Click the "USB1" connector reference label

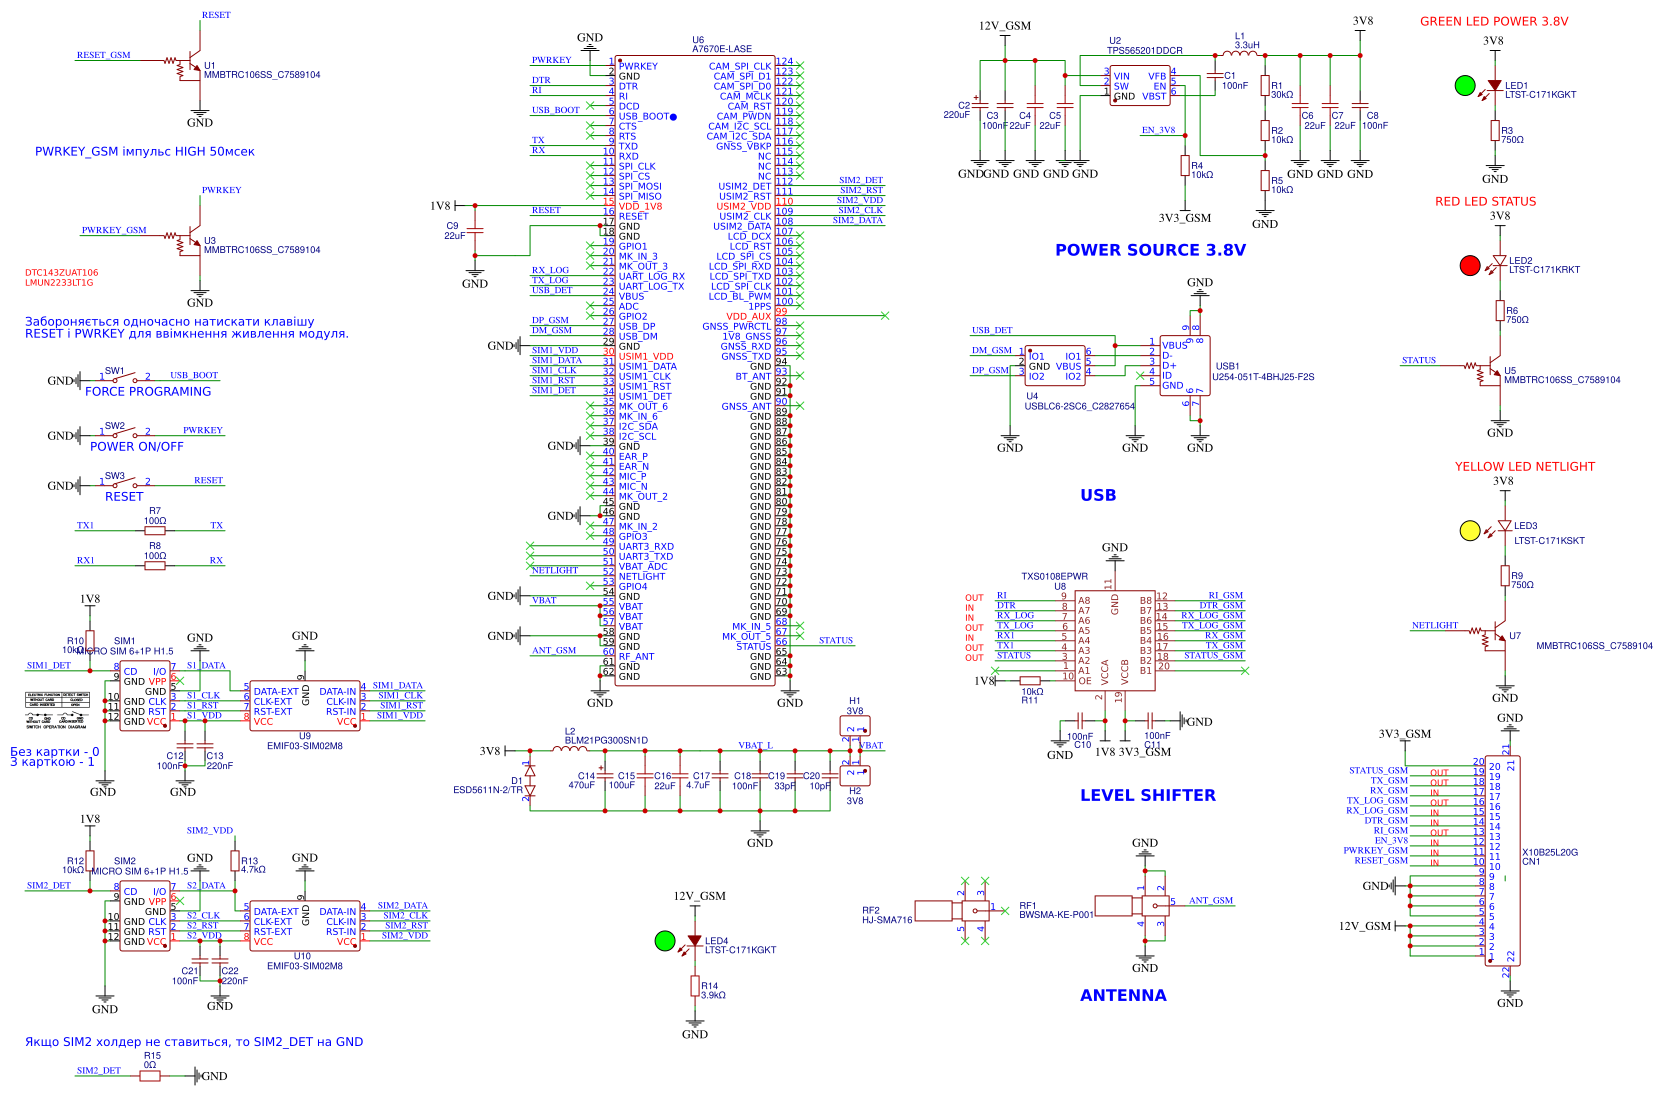[1227, 367]
